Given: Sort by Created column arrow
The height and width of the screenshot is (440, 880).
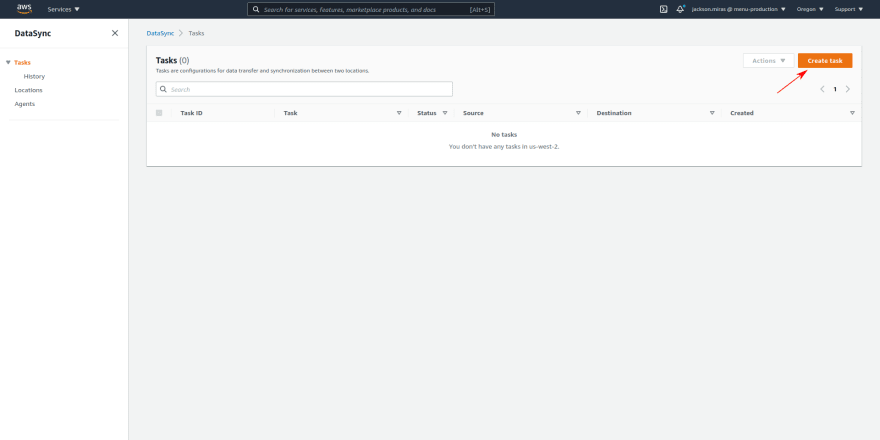Looking at the screenshot, I should (852, 113).
